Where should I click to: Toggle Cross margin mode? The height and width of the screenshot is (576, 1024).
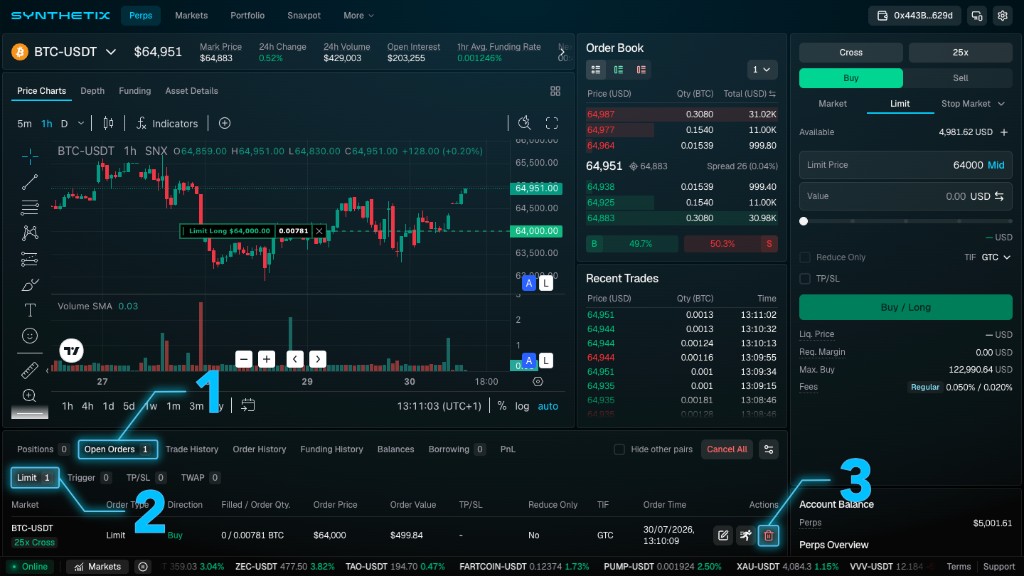tap(851, 52)
